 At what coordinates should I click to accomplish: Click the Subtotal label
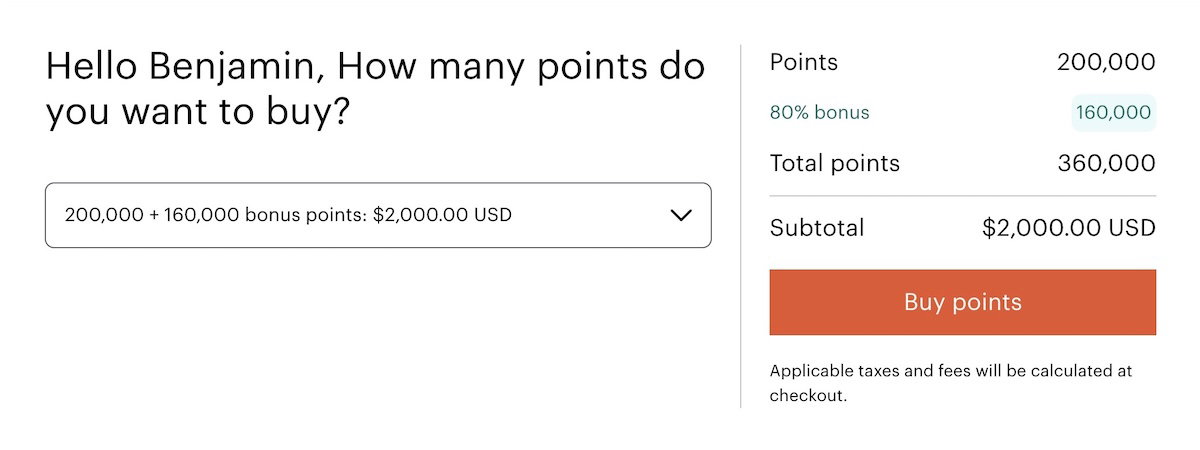(x=816, y=228)
